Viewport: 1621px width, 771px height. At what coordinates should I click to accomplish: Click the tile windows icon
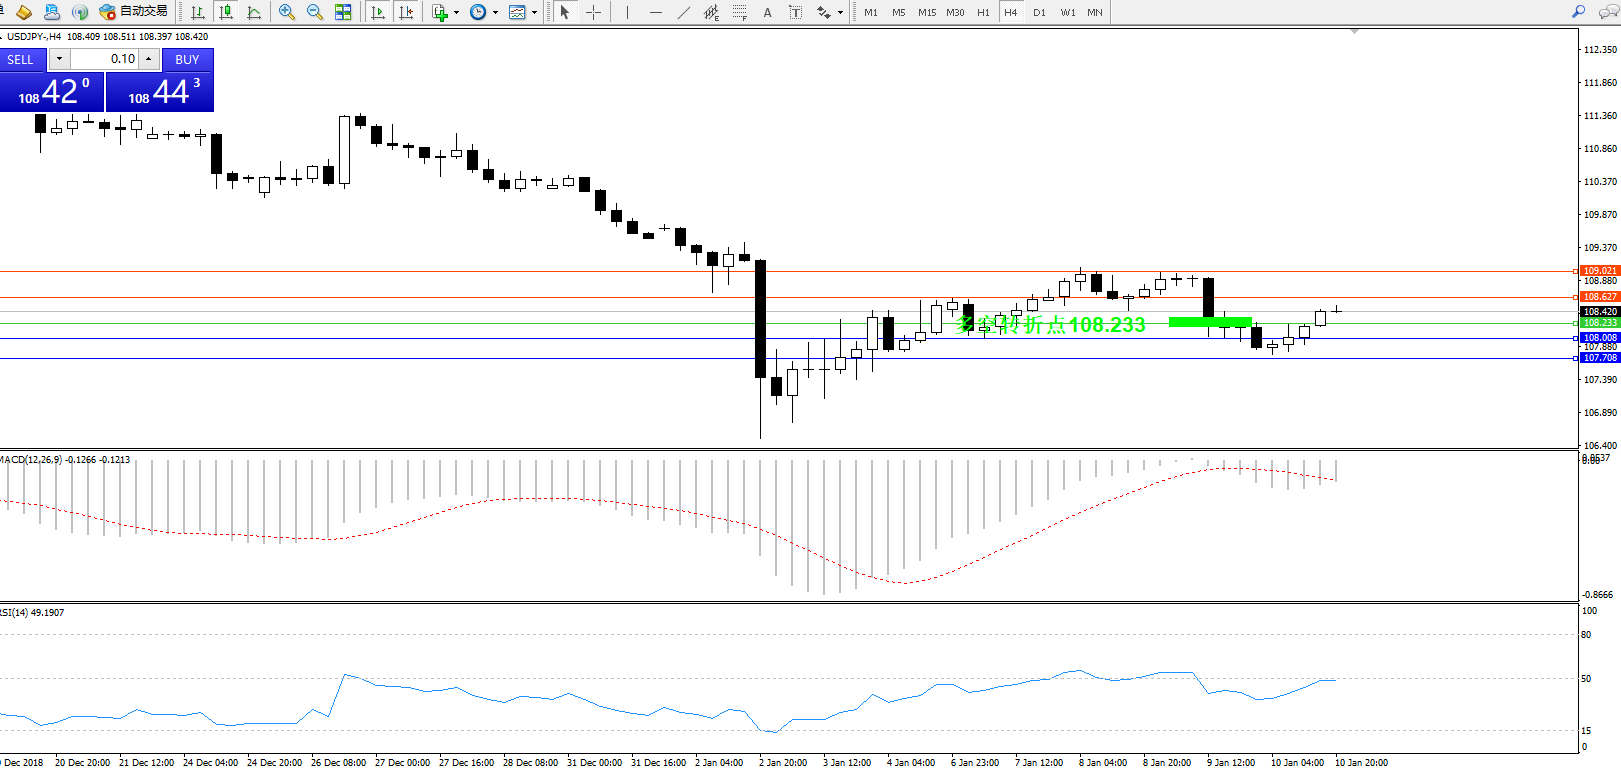[x=343, y=12]
